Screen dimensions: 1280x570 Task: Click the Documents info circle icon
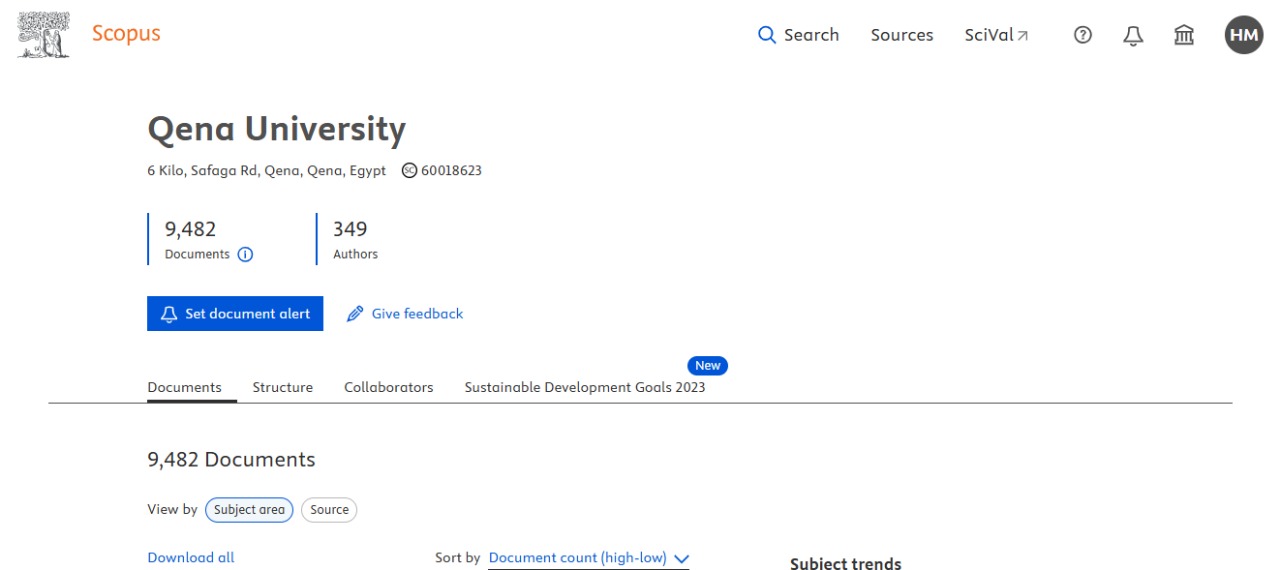coord(245,254)
